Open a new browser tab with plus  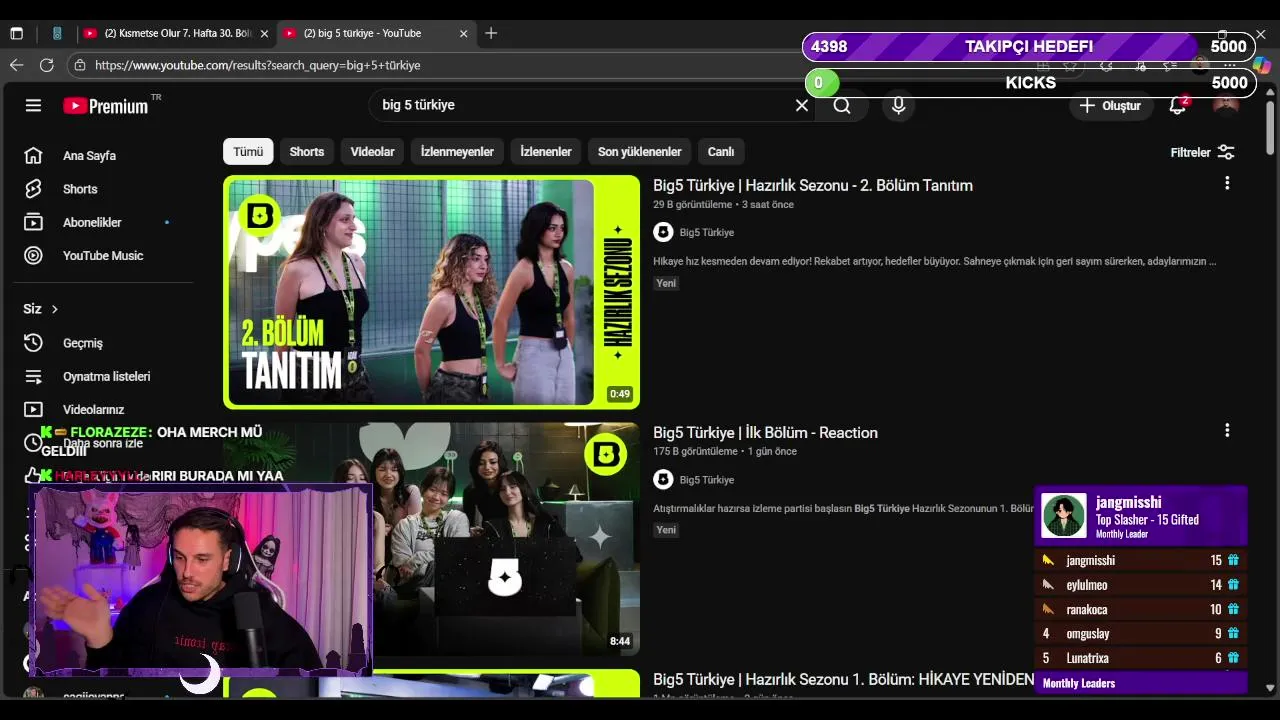[491, 33]
